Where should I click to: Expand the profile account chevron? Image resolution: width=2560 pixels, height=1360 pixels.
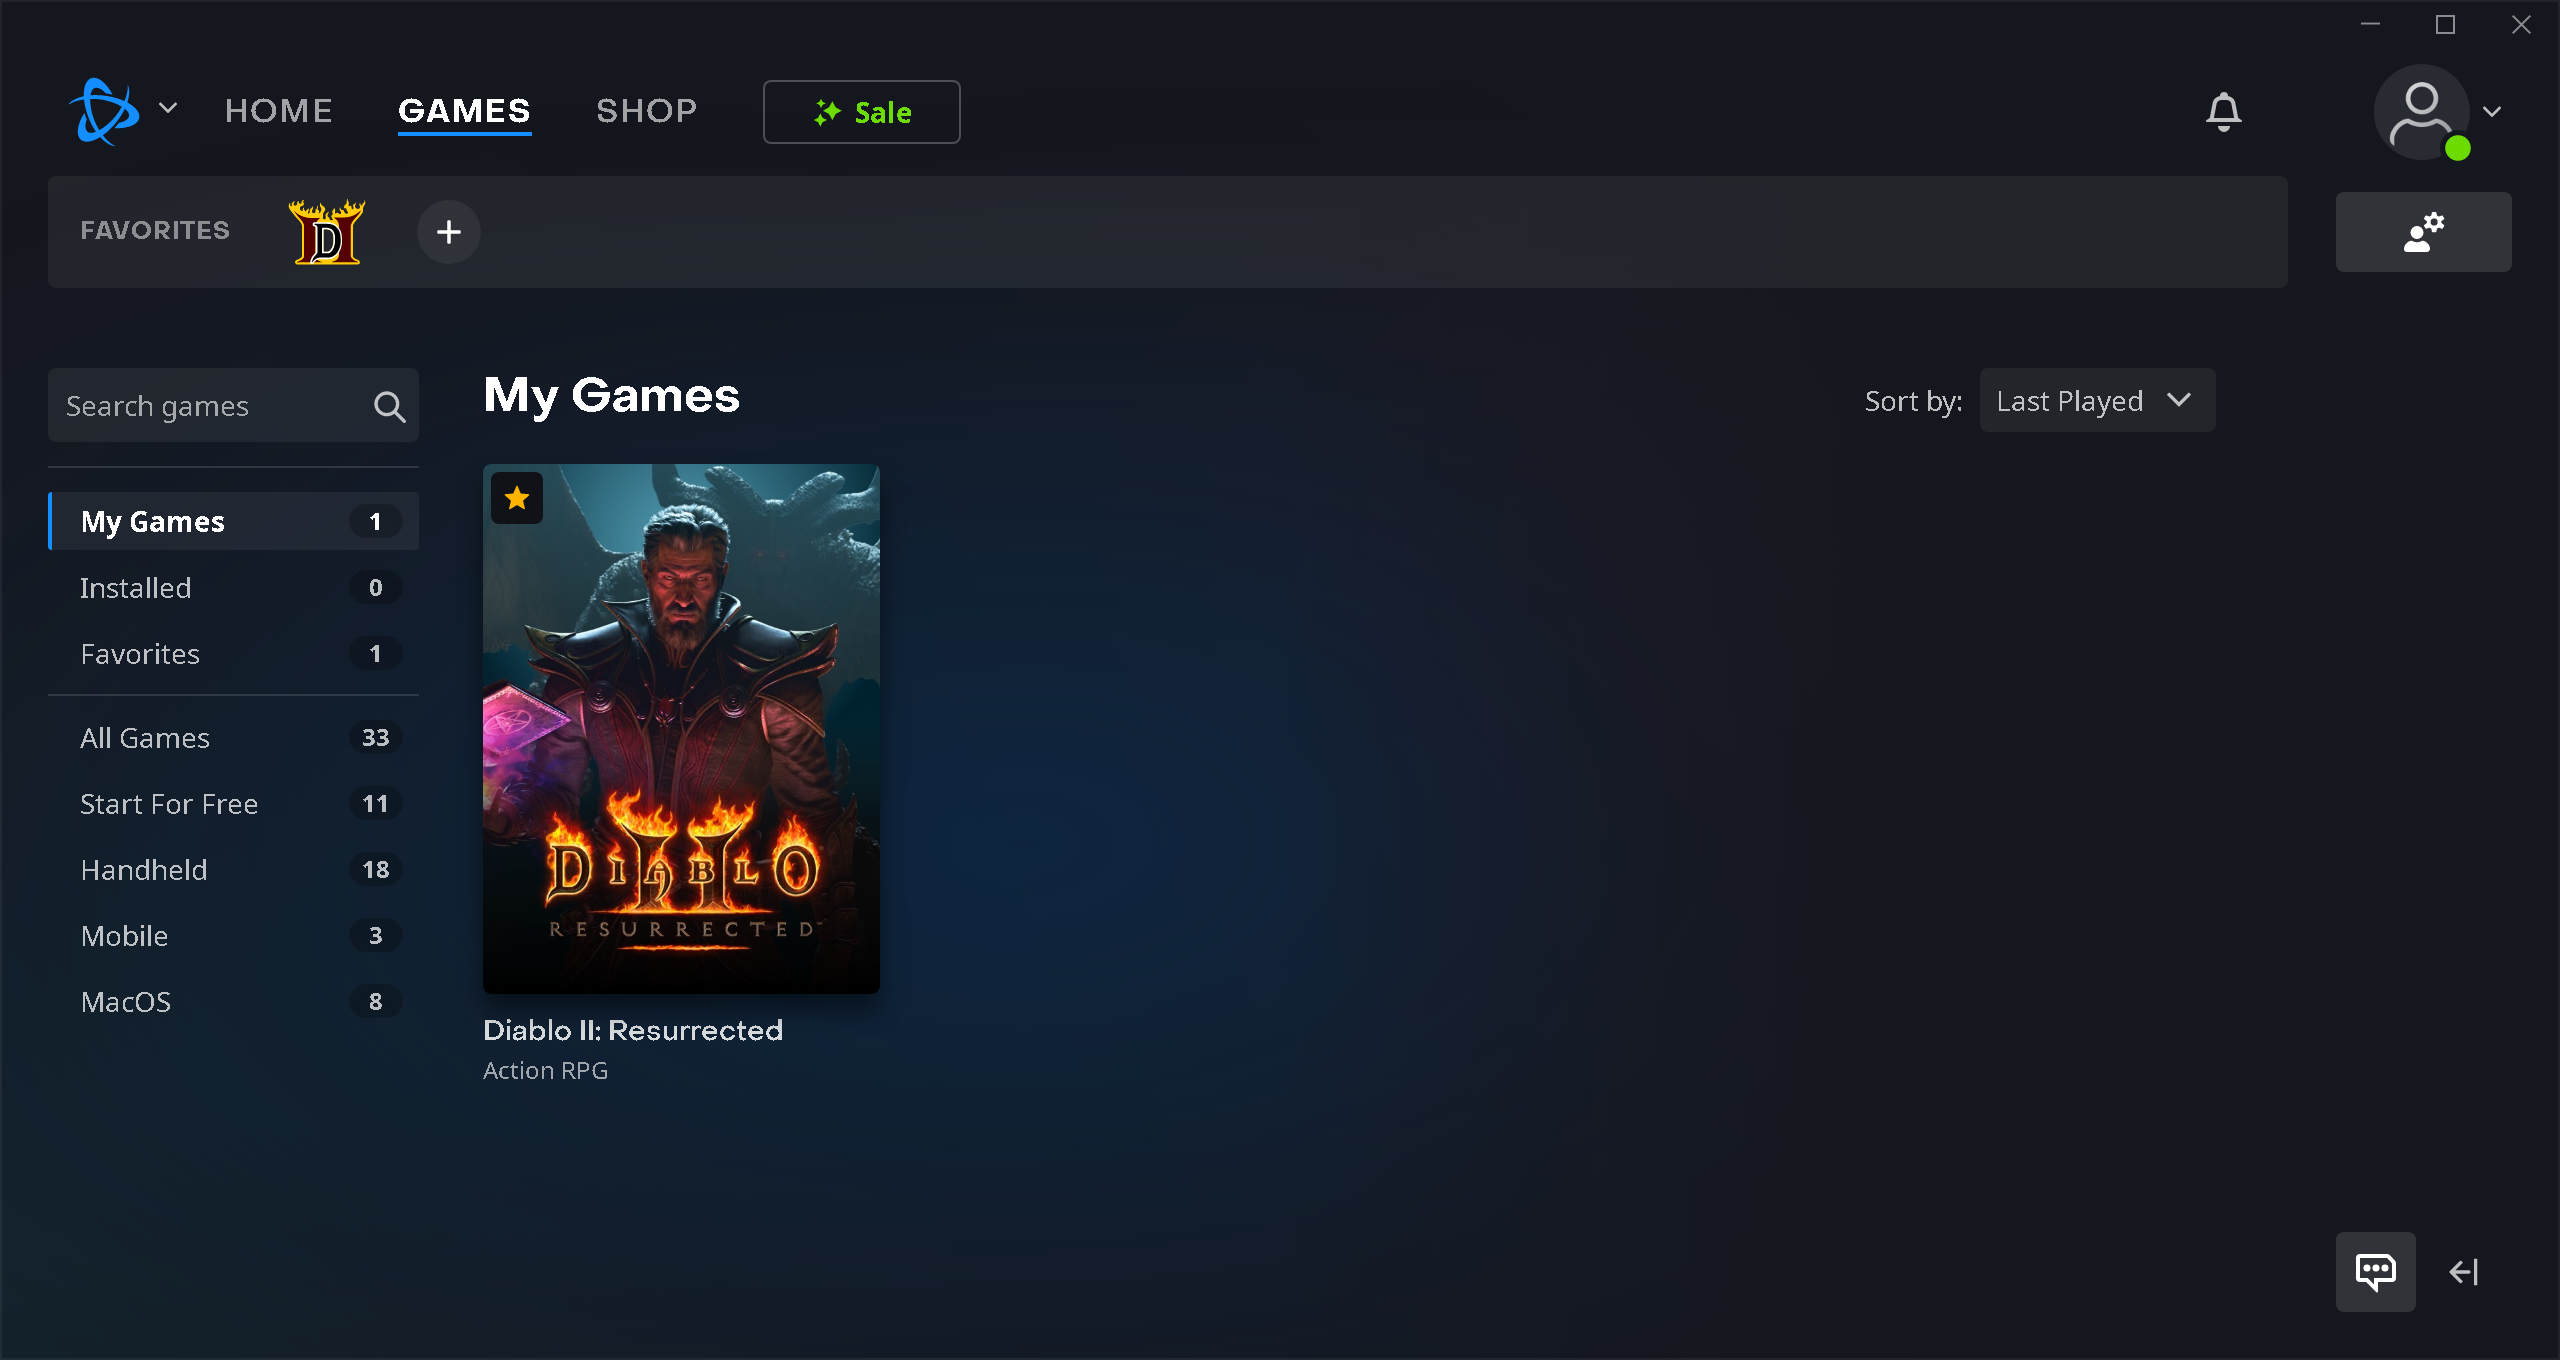tap(2493, 112)
